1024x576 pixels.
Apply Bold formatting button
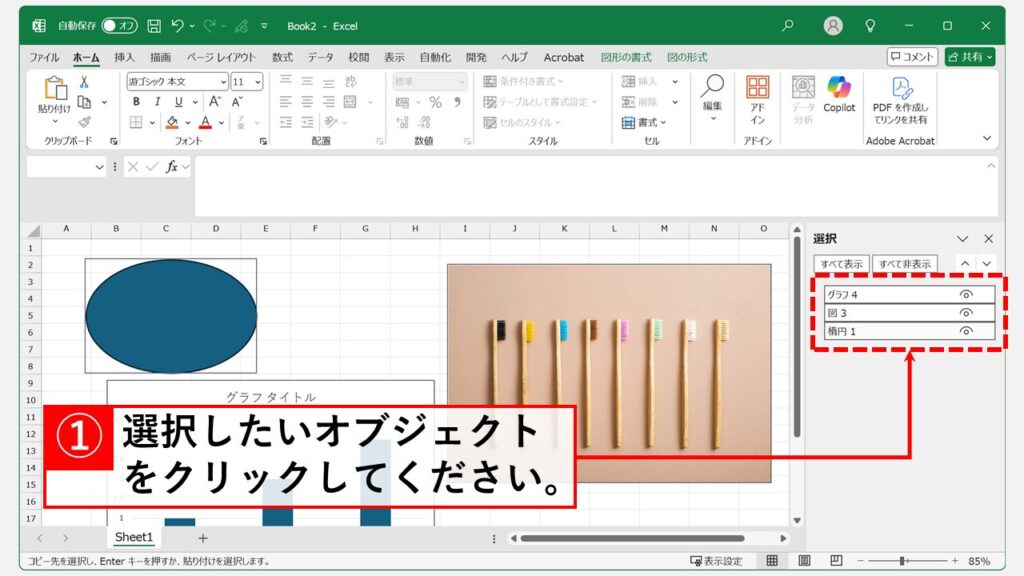[133, 102]
